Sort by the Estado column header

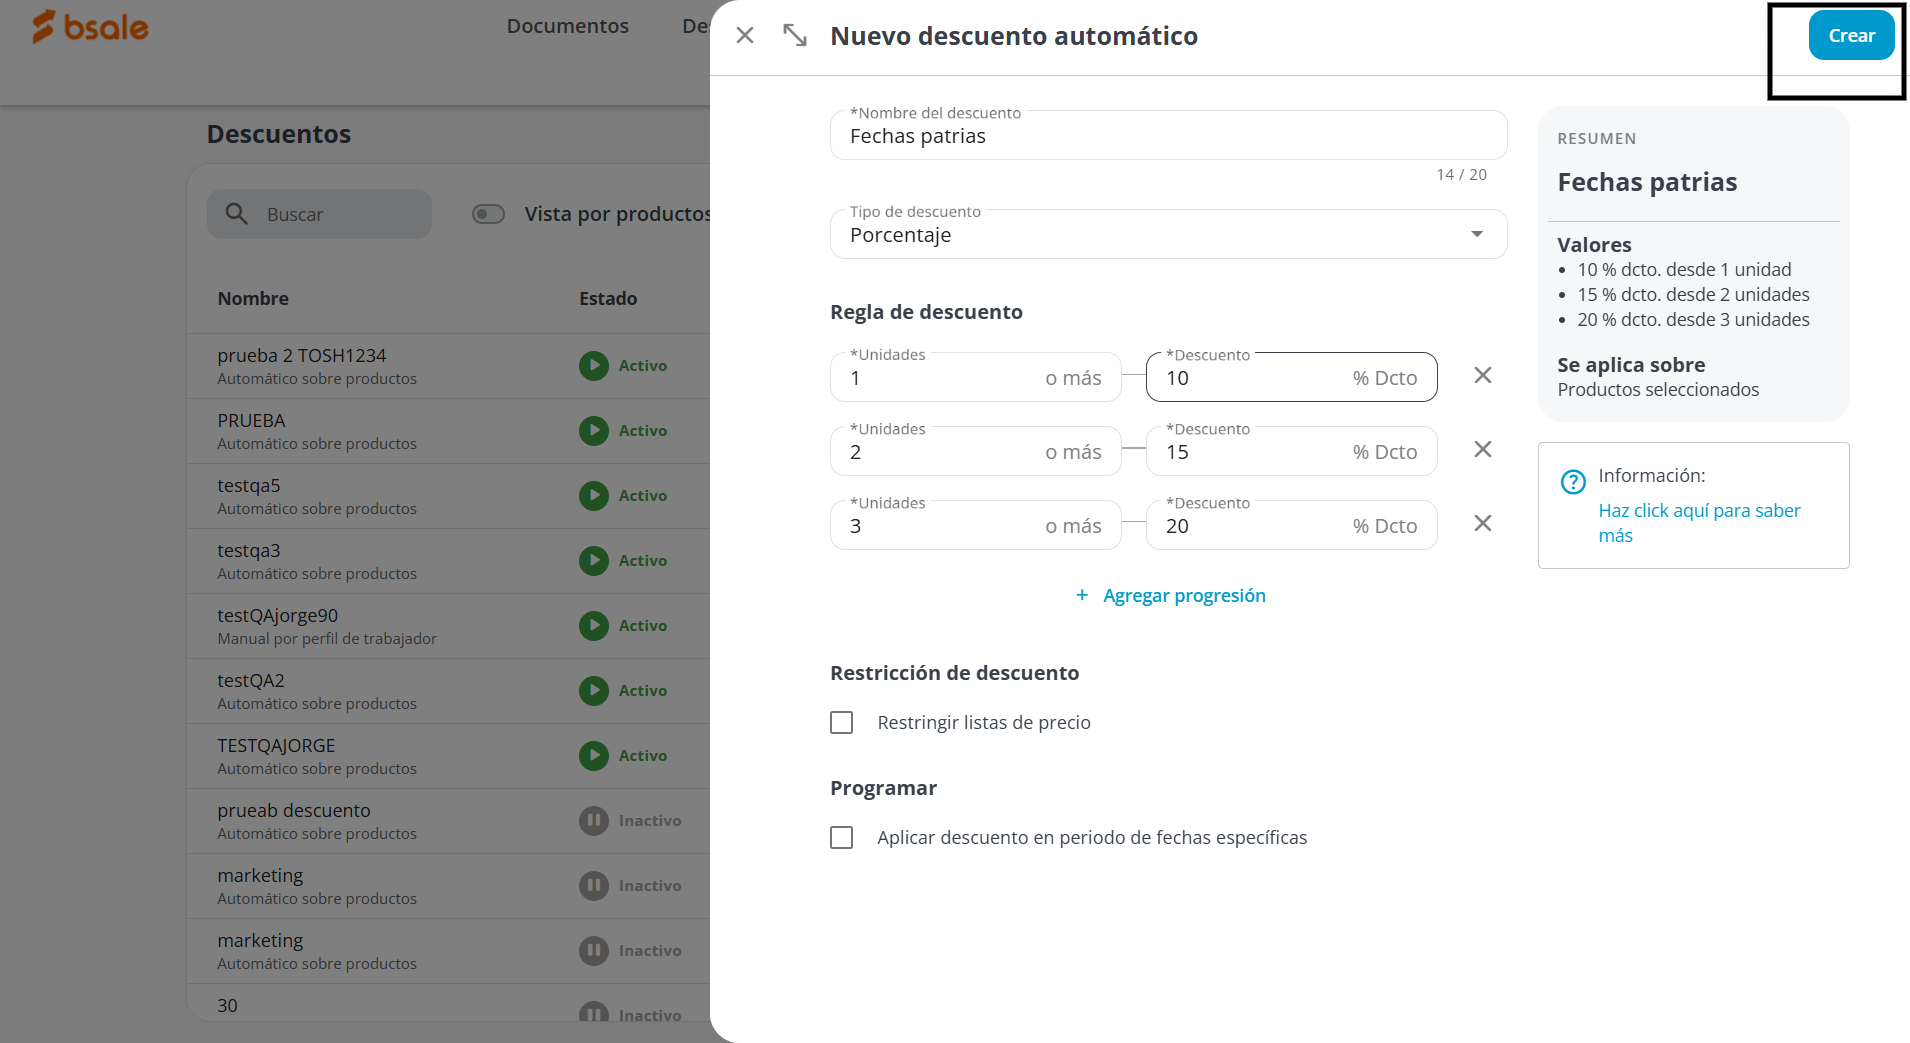coord(608,298)
